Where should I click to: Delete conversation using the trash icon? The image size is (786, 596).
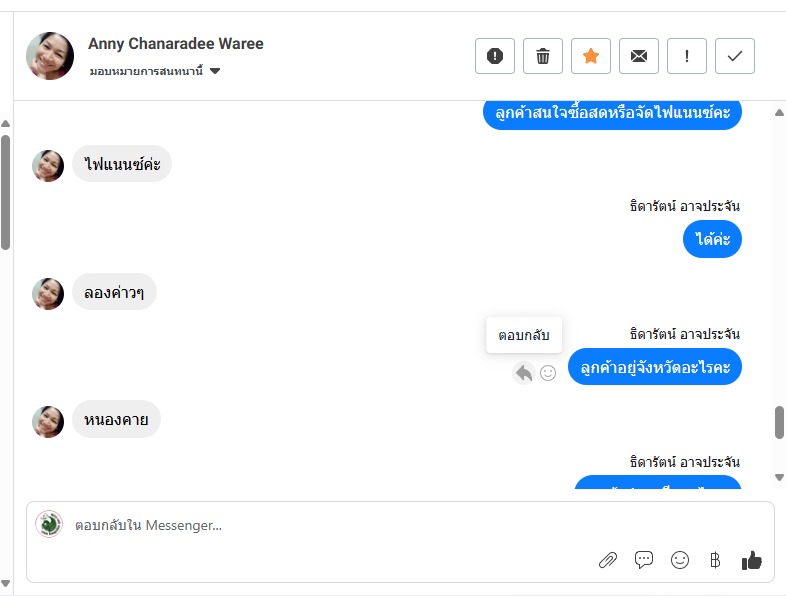click(543, 56)
